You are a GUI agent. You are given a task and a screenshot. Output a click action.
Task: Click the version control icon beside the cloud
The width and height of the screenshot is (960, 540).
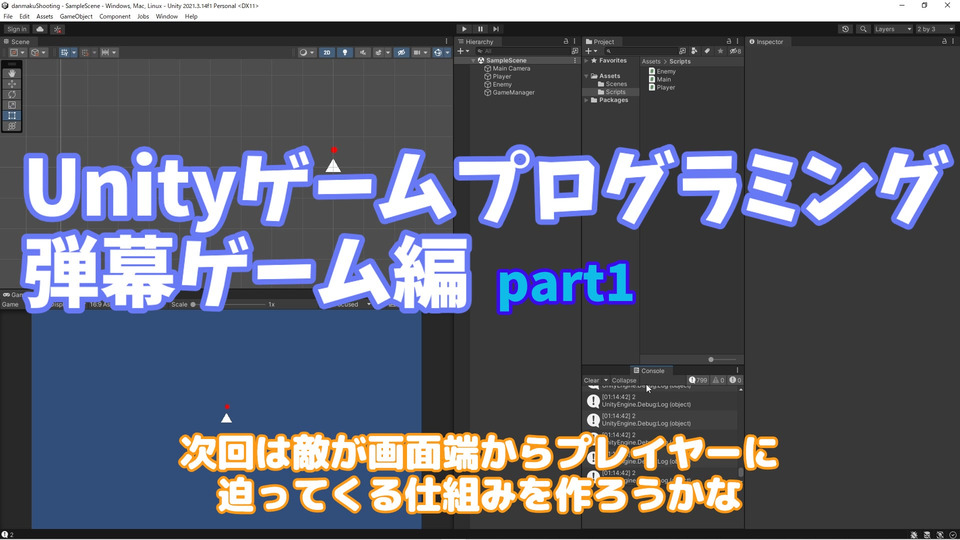[x=58, y=29]
